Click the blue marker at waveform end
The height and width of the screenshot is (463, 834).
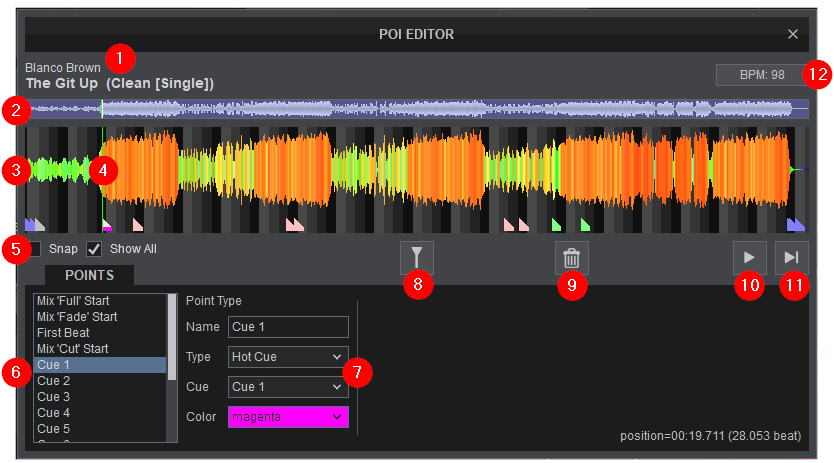pyautogui.click(x=796, y=225)
